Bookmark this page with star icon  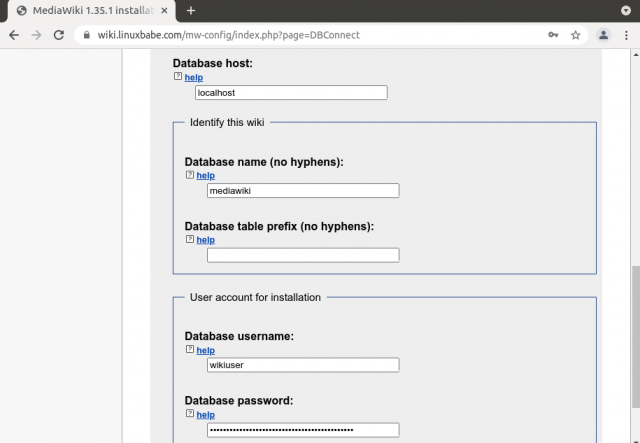576,34
